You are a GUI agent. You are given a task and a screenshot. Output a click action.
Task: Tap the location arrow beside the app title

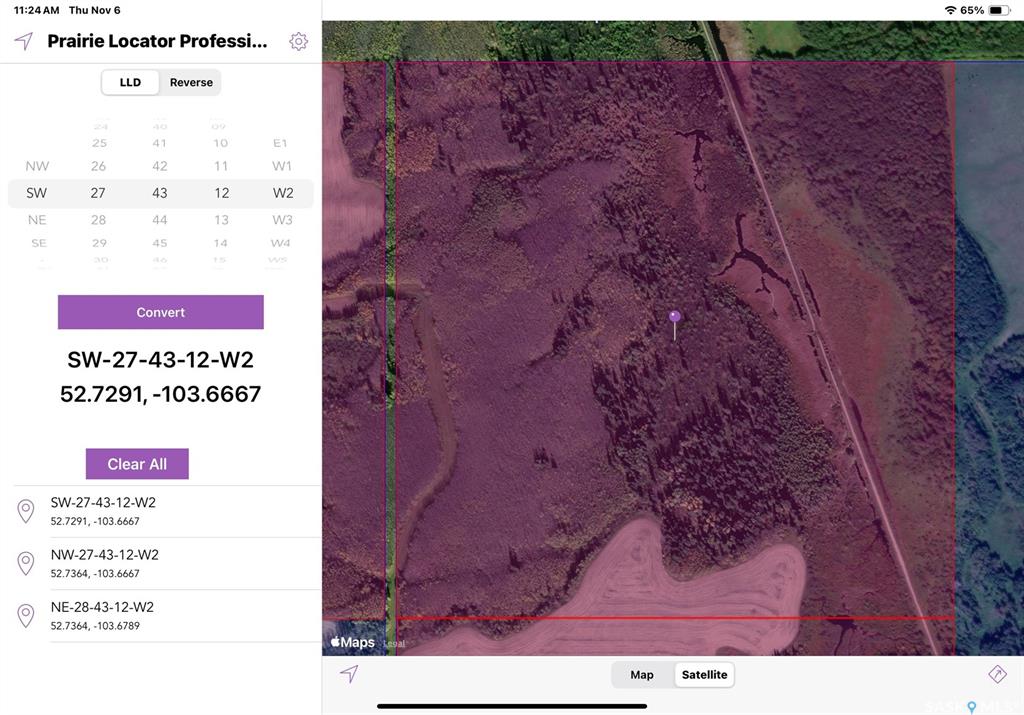click(24, 41)
